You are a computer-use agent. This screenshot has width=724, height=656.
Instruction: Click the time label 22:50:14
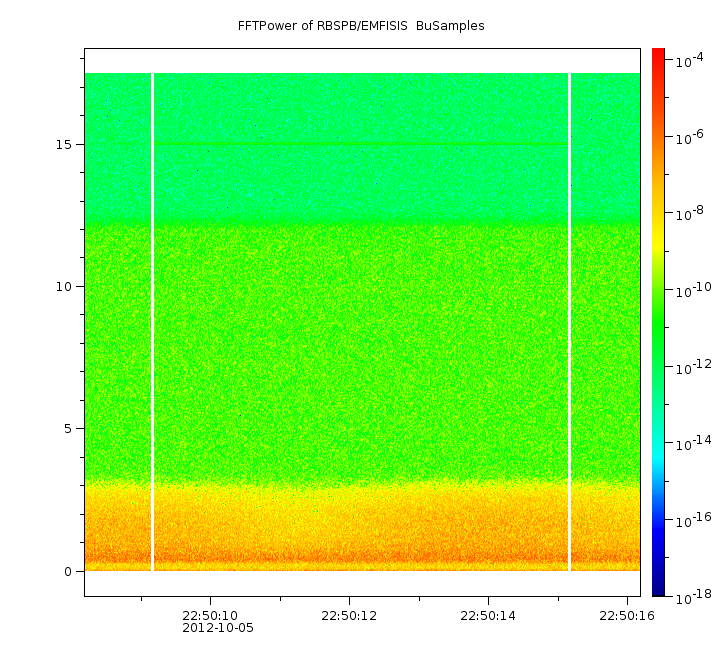click(x=488, y=616)
